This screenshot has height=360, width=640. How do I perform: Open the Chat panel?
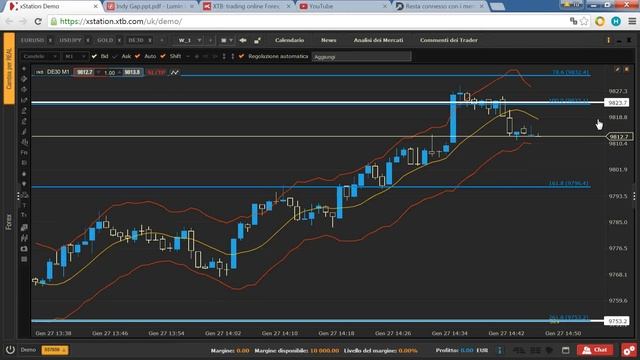595,350
